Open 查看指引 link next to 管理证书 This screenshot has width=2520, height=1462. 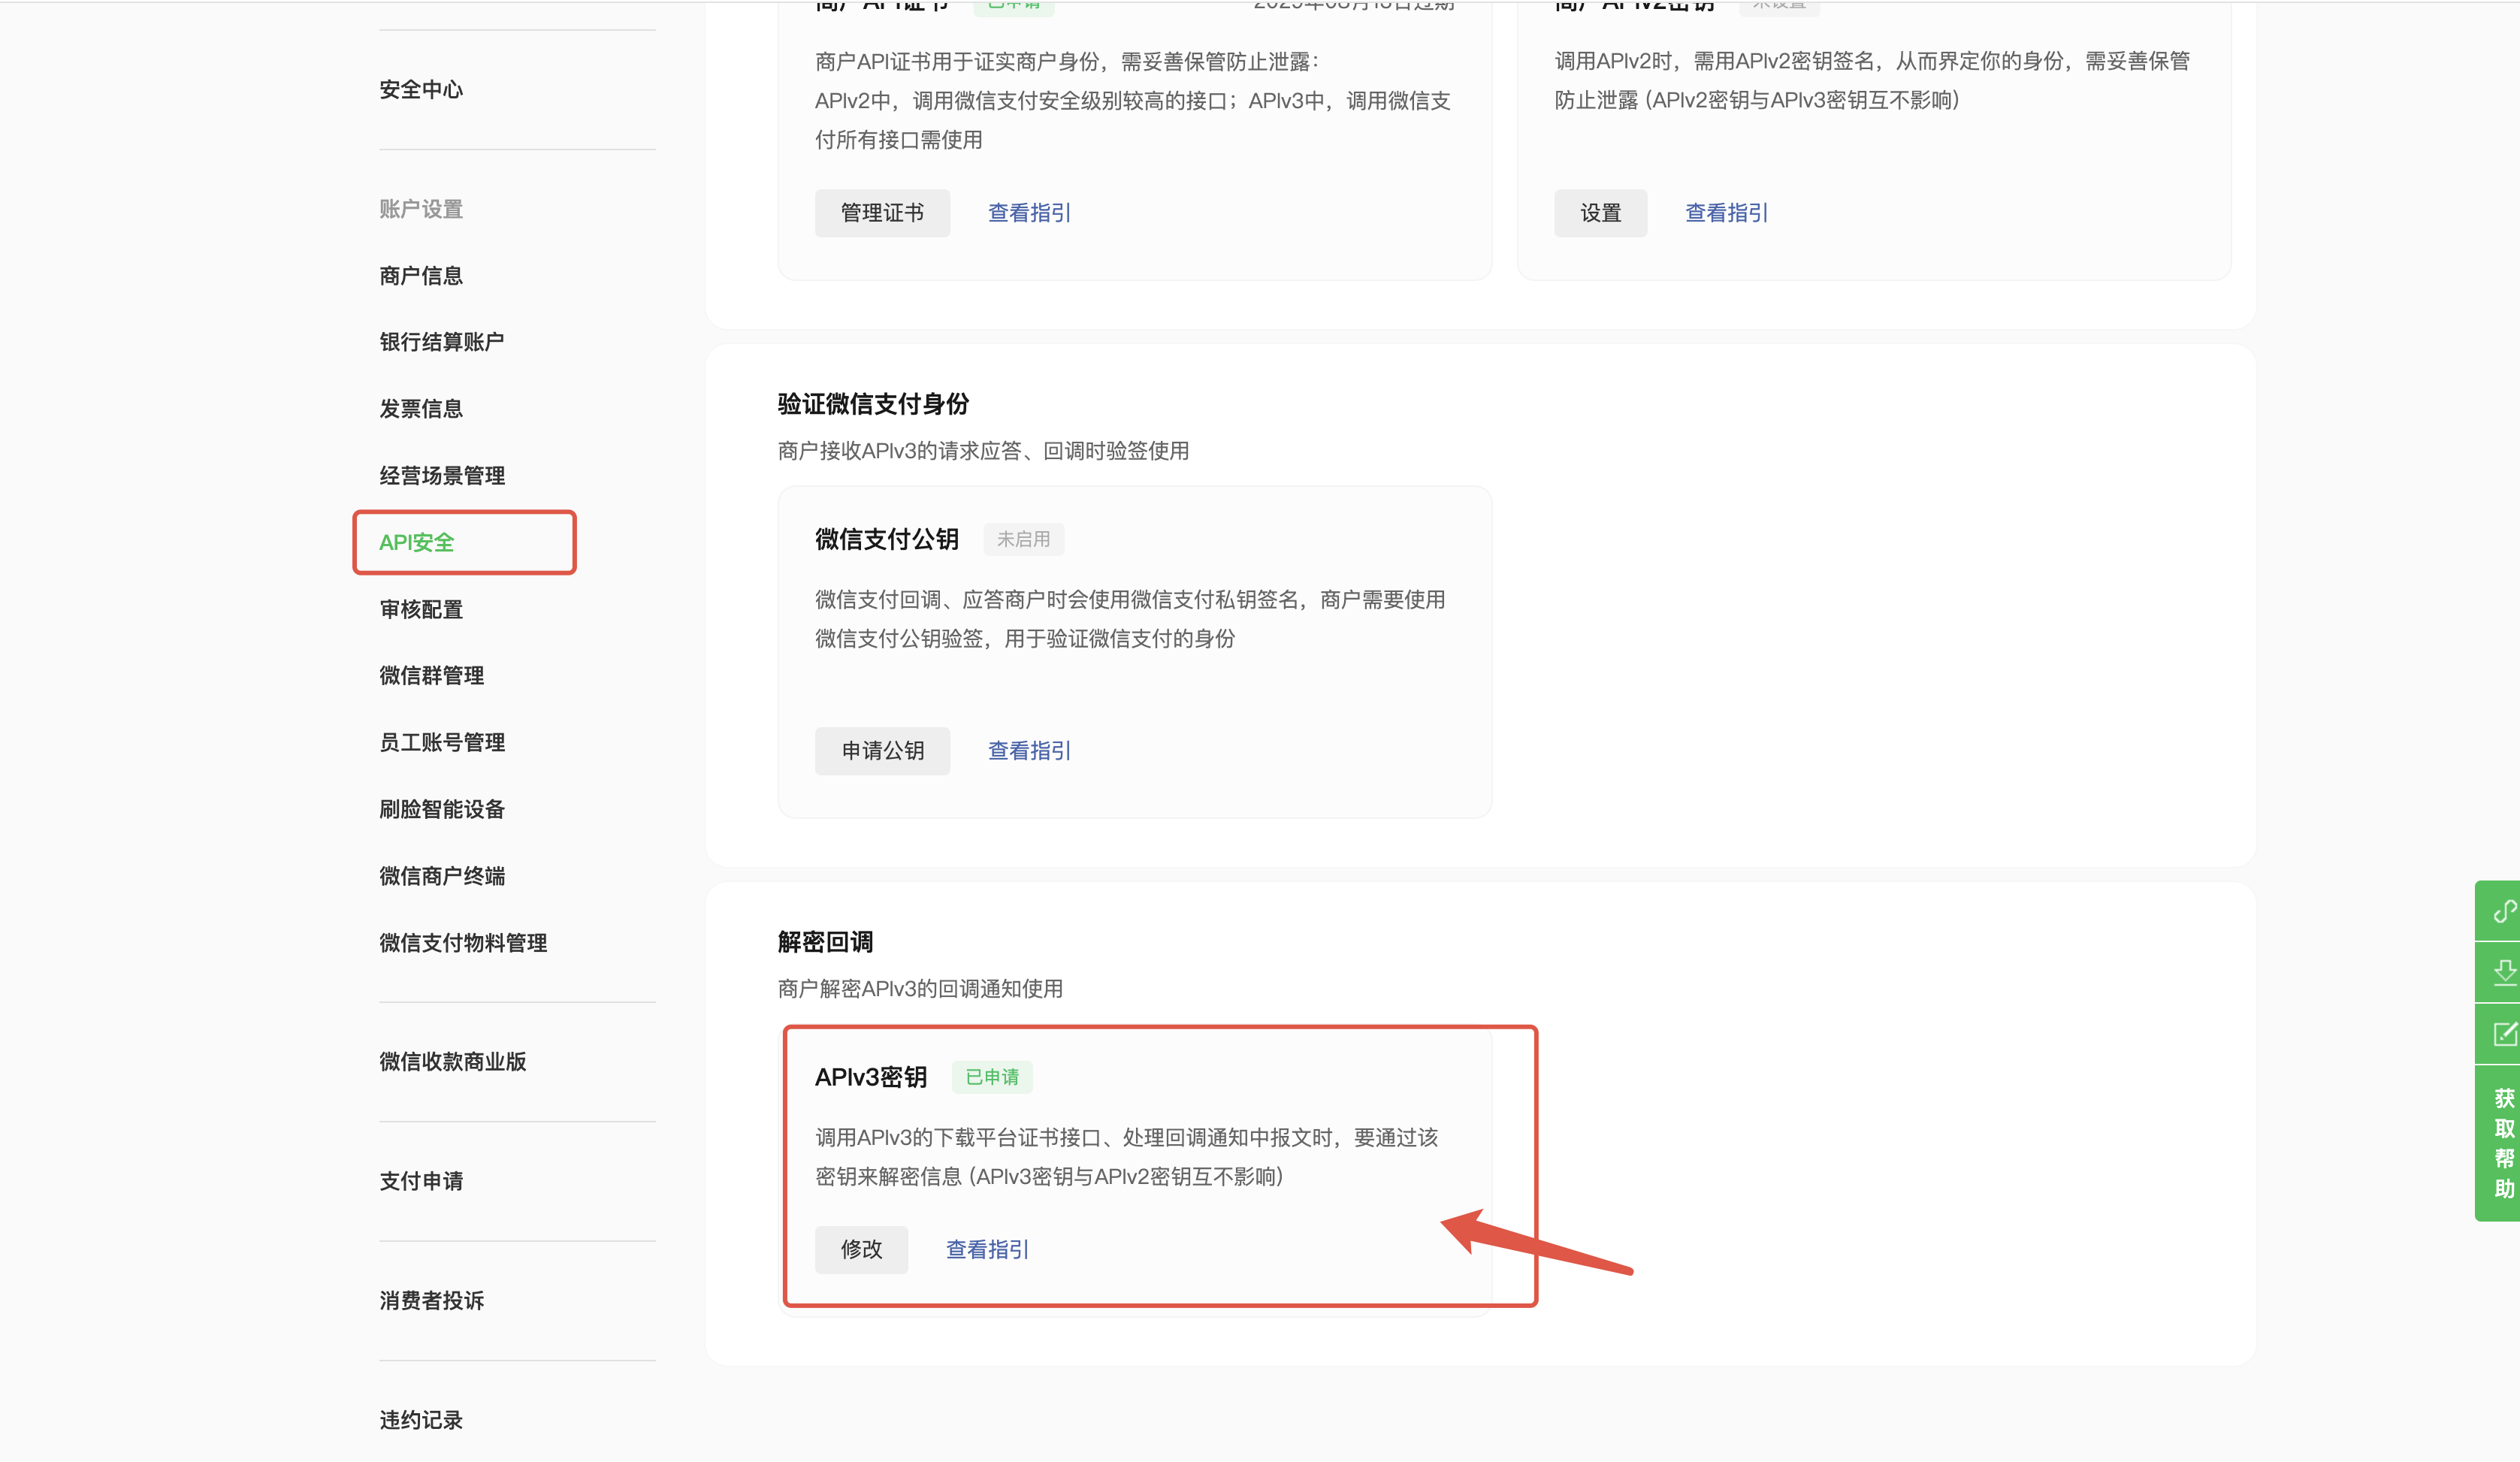1029,213
